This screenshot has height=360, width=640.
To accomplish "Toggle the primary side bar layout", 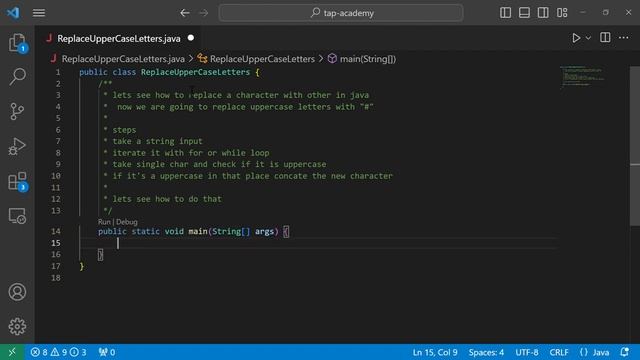I will pos(505,13).
